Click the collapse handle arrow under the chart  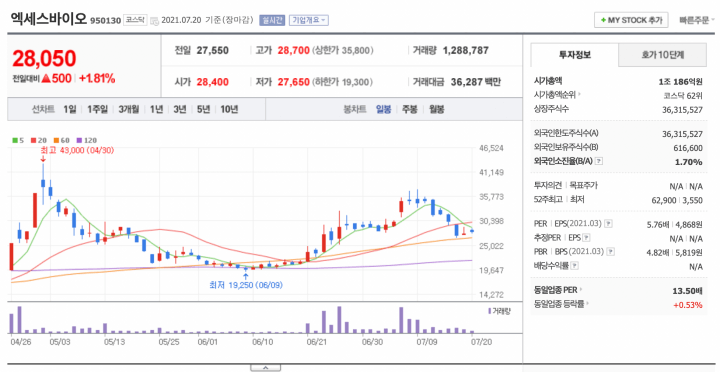pos(265,368)
